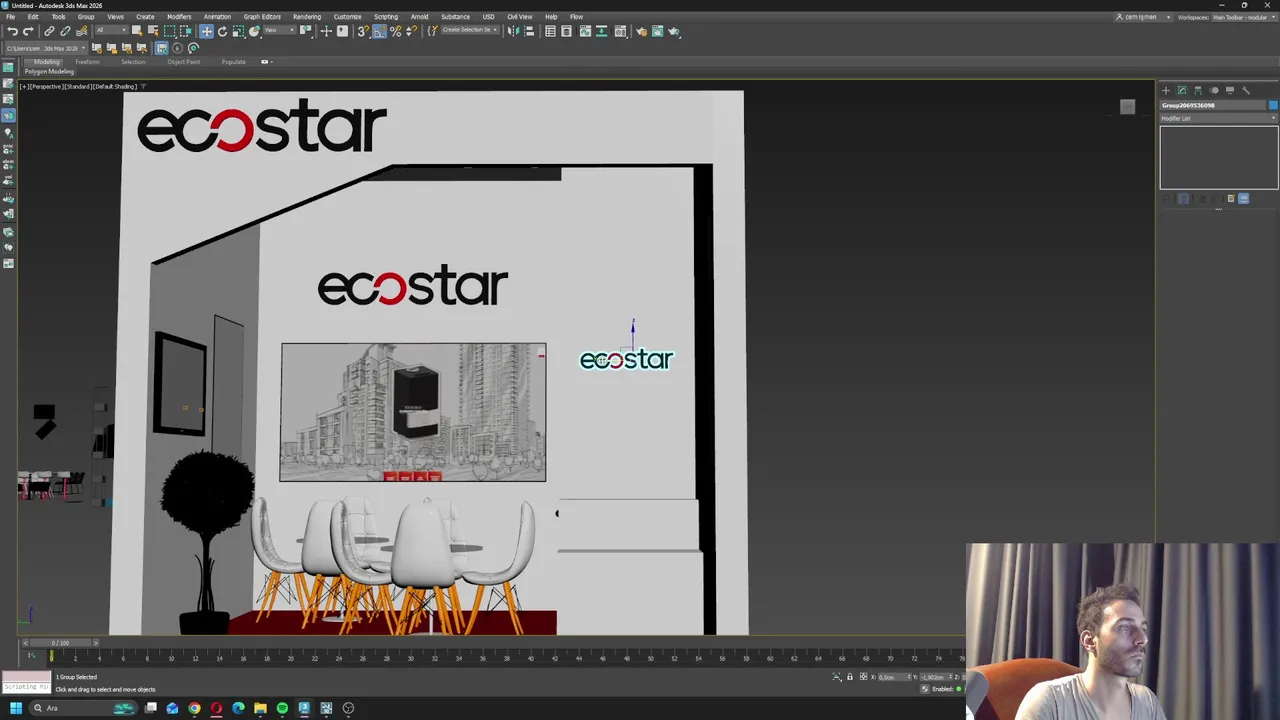Image resolution: width=1280 pixels, height=720 pixels.
Task: Open the Modifiers menu
Action: coord(179,17)
